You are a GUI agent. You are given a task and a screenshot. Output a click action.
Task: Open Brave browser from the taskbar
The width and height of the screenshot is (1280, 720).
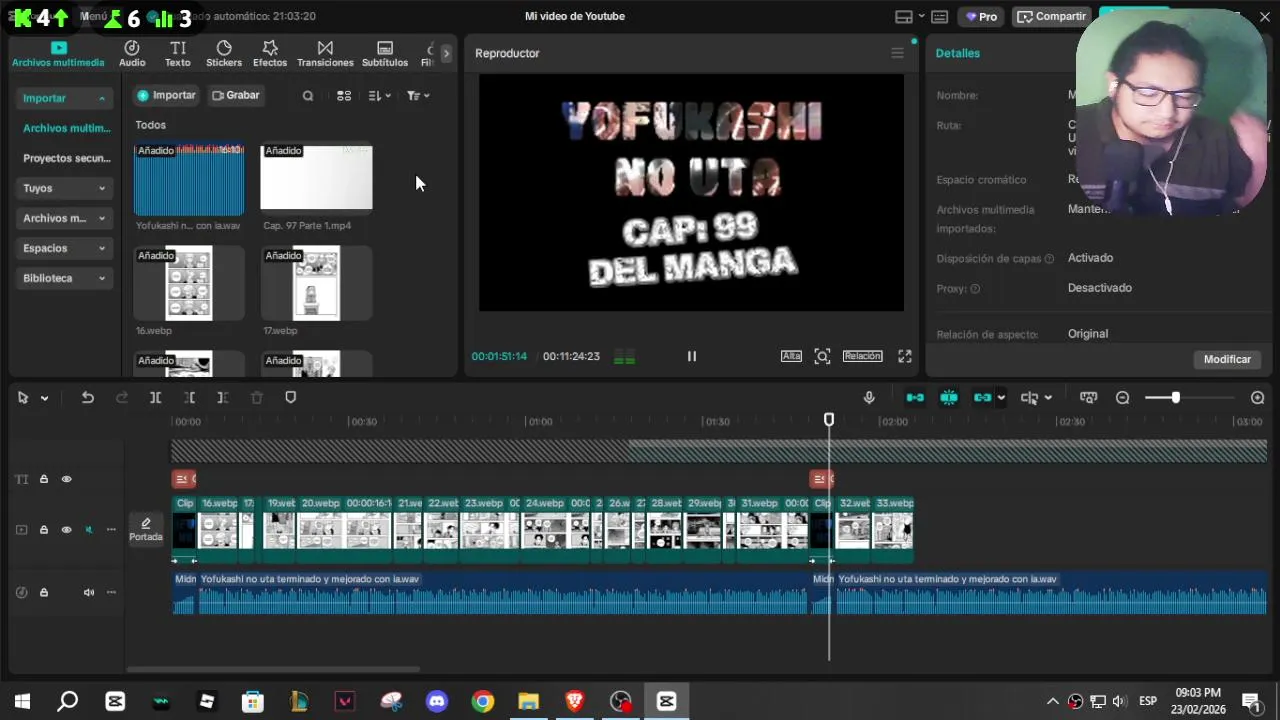[575, 701]
